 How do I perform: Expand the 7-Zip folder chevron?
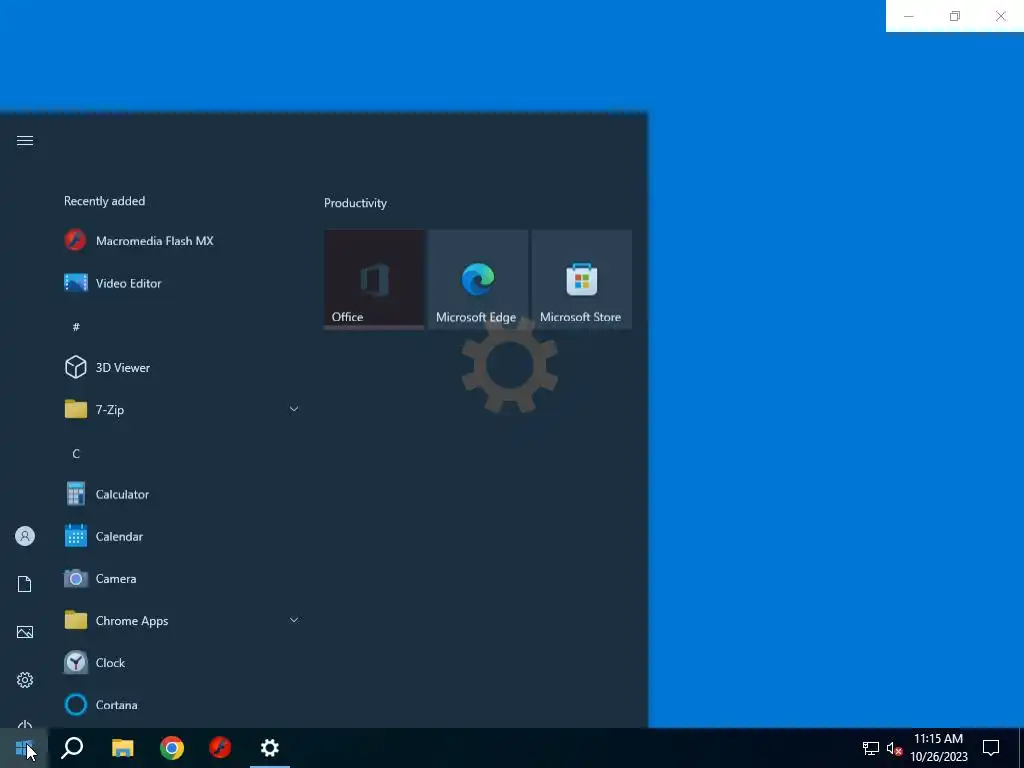coord(294,409)
